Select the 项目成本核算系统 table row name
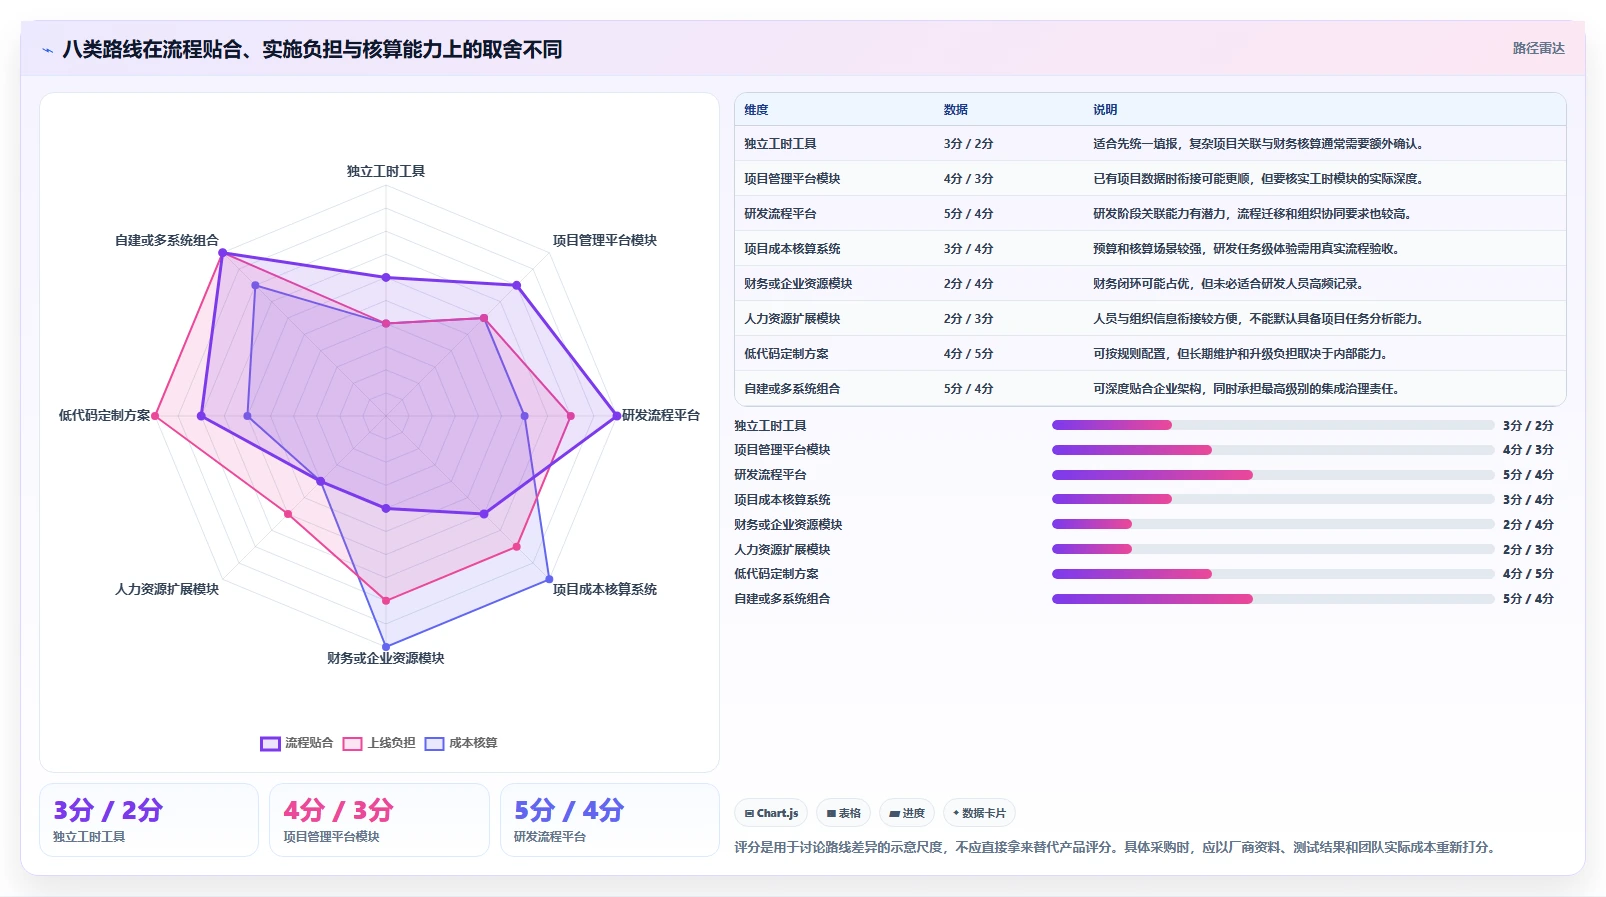 (792, 249)
